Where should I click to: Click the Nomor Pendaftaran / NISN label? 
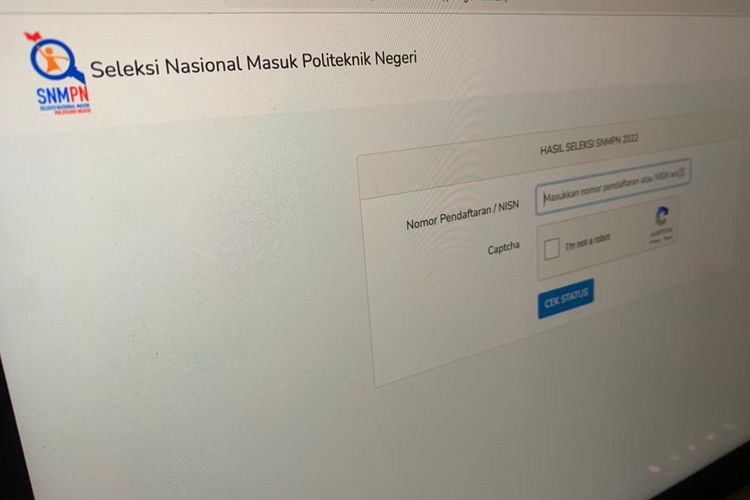(462, 215)
